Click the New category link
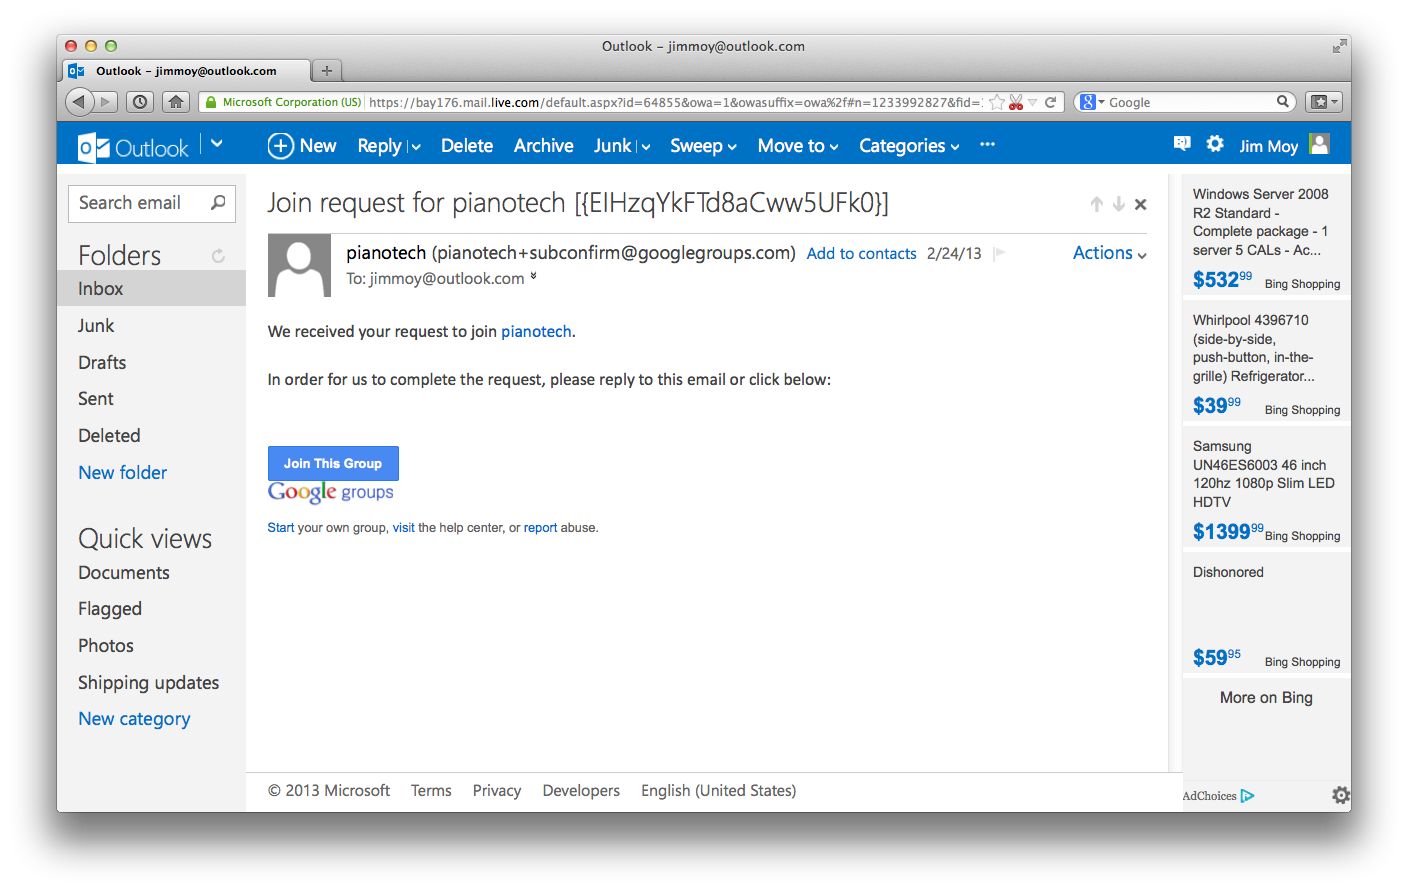Screen dimensions: 1408x891 134,719
